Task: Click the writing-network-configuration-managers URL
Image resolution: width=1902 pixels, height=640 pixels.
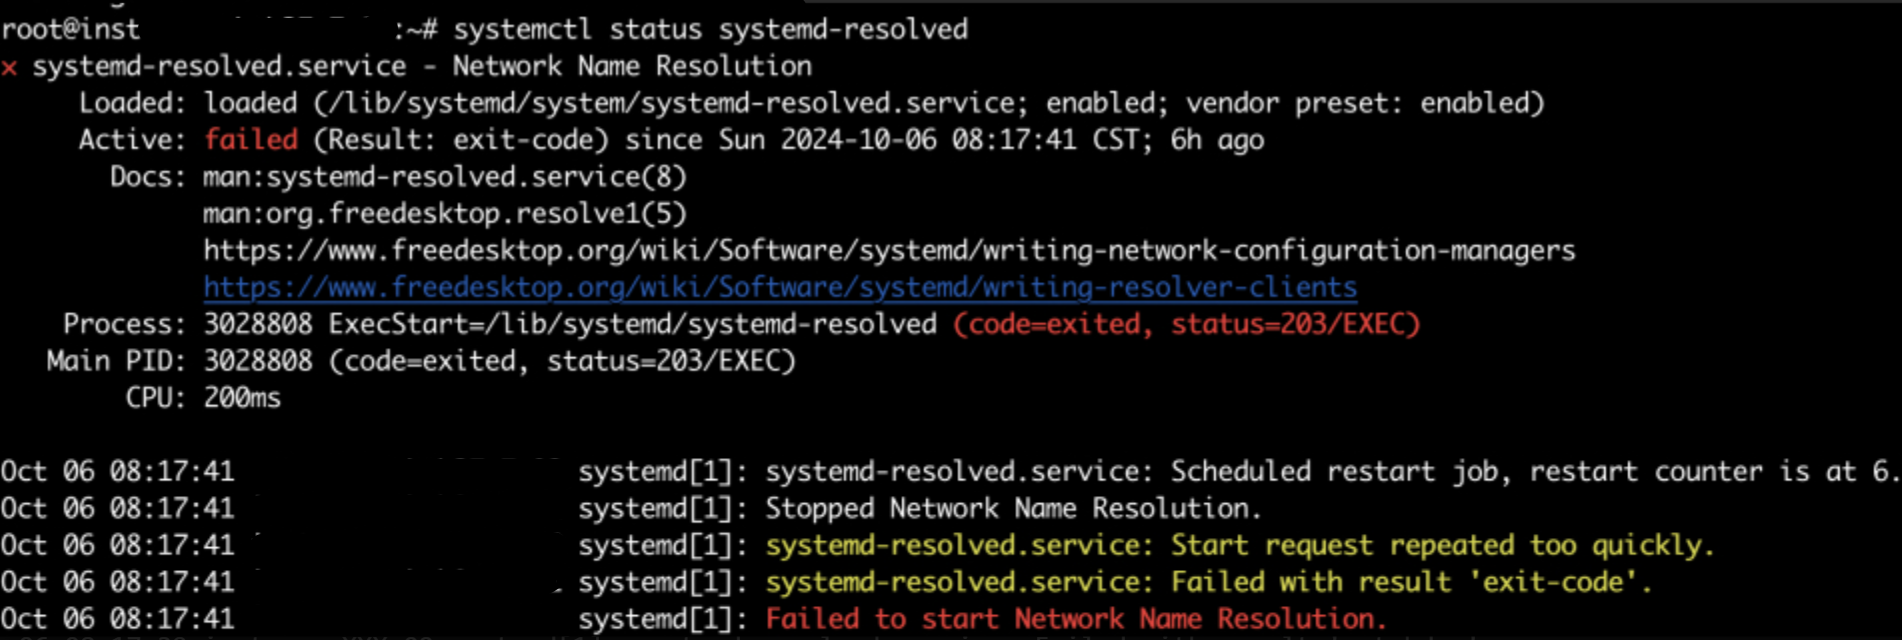Action: [x=889, y=251]
